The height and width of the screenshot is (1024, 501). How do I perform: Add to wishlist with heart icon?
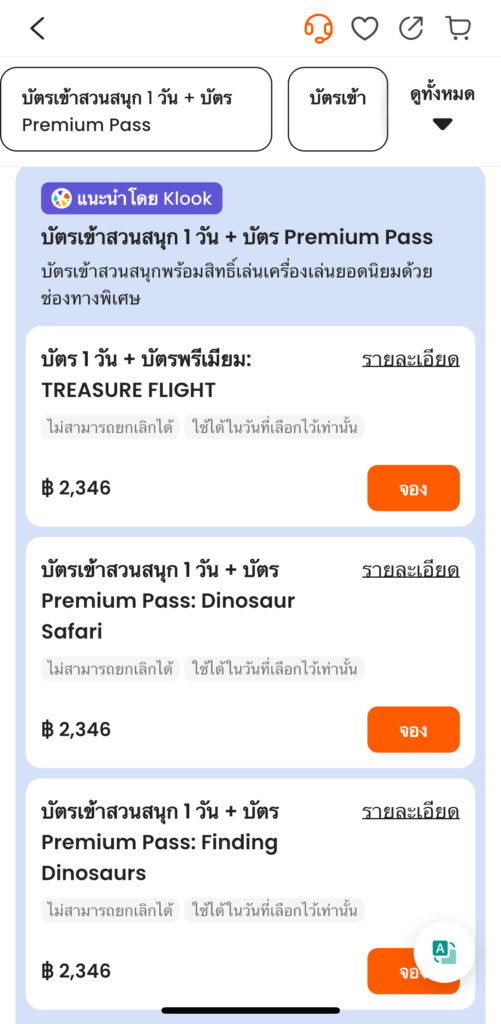point(364,28)
